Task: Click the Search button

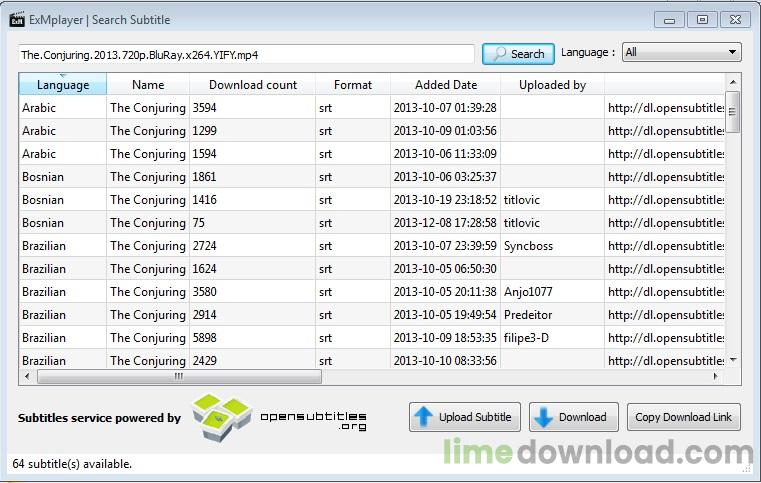Action: (x=518, y=54)
